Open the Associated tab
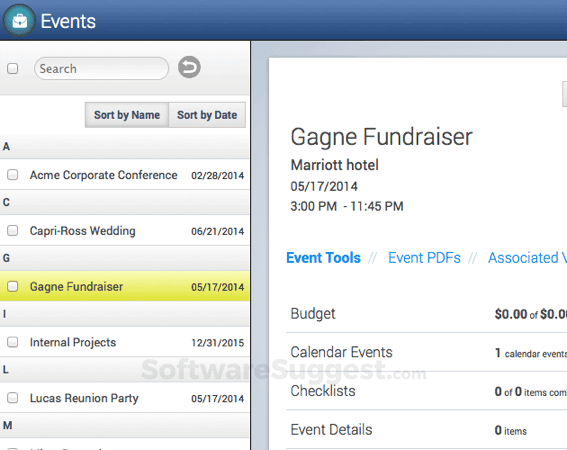Screen dimensions: 567x450 pyautogui.click(x=527, y=258)
